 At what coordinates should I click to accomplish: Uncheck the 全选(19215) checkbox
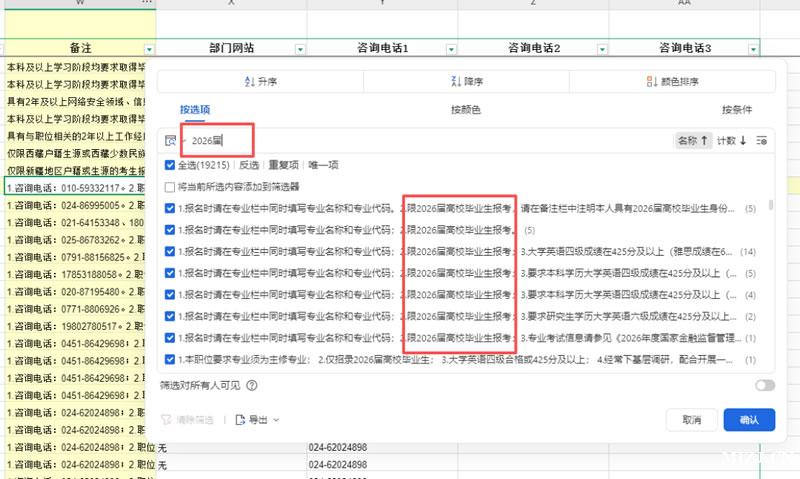(x=170, y=164)
